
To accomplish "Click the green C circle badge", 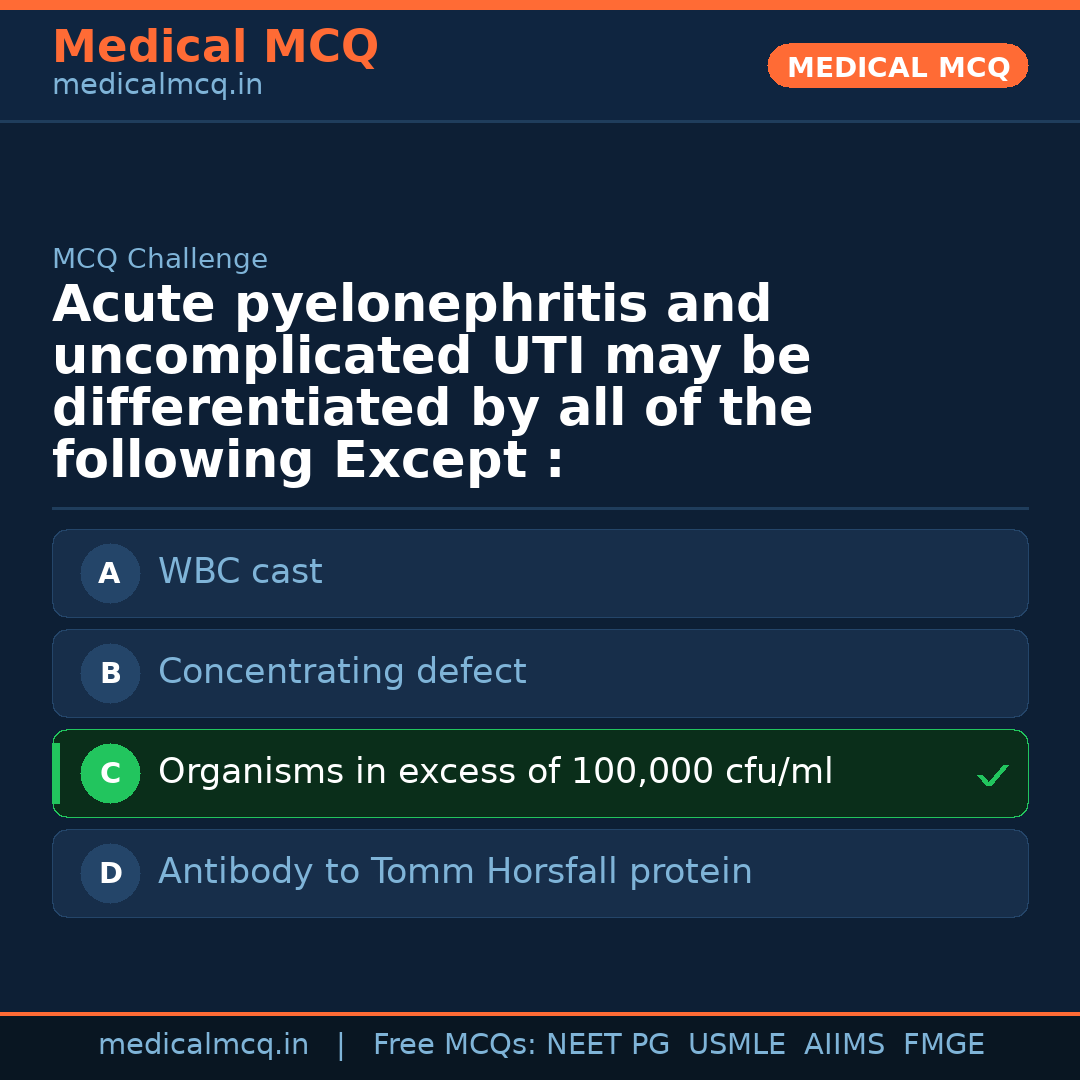I will (x=110, y=774).
